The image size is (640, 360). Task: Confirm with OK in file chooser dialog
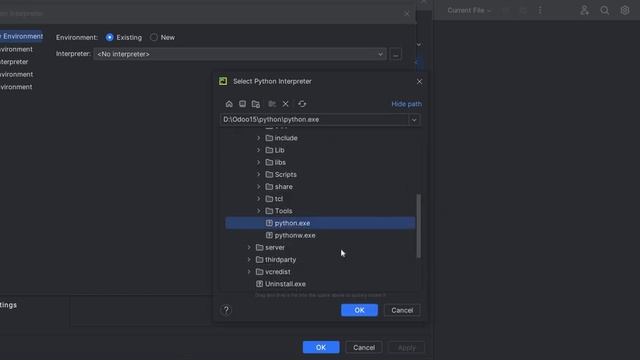(x=359, y=310)
